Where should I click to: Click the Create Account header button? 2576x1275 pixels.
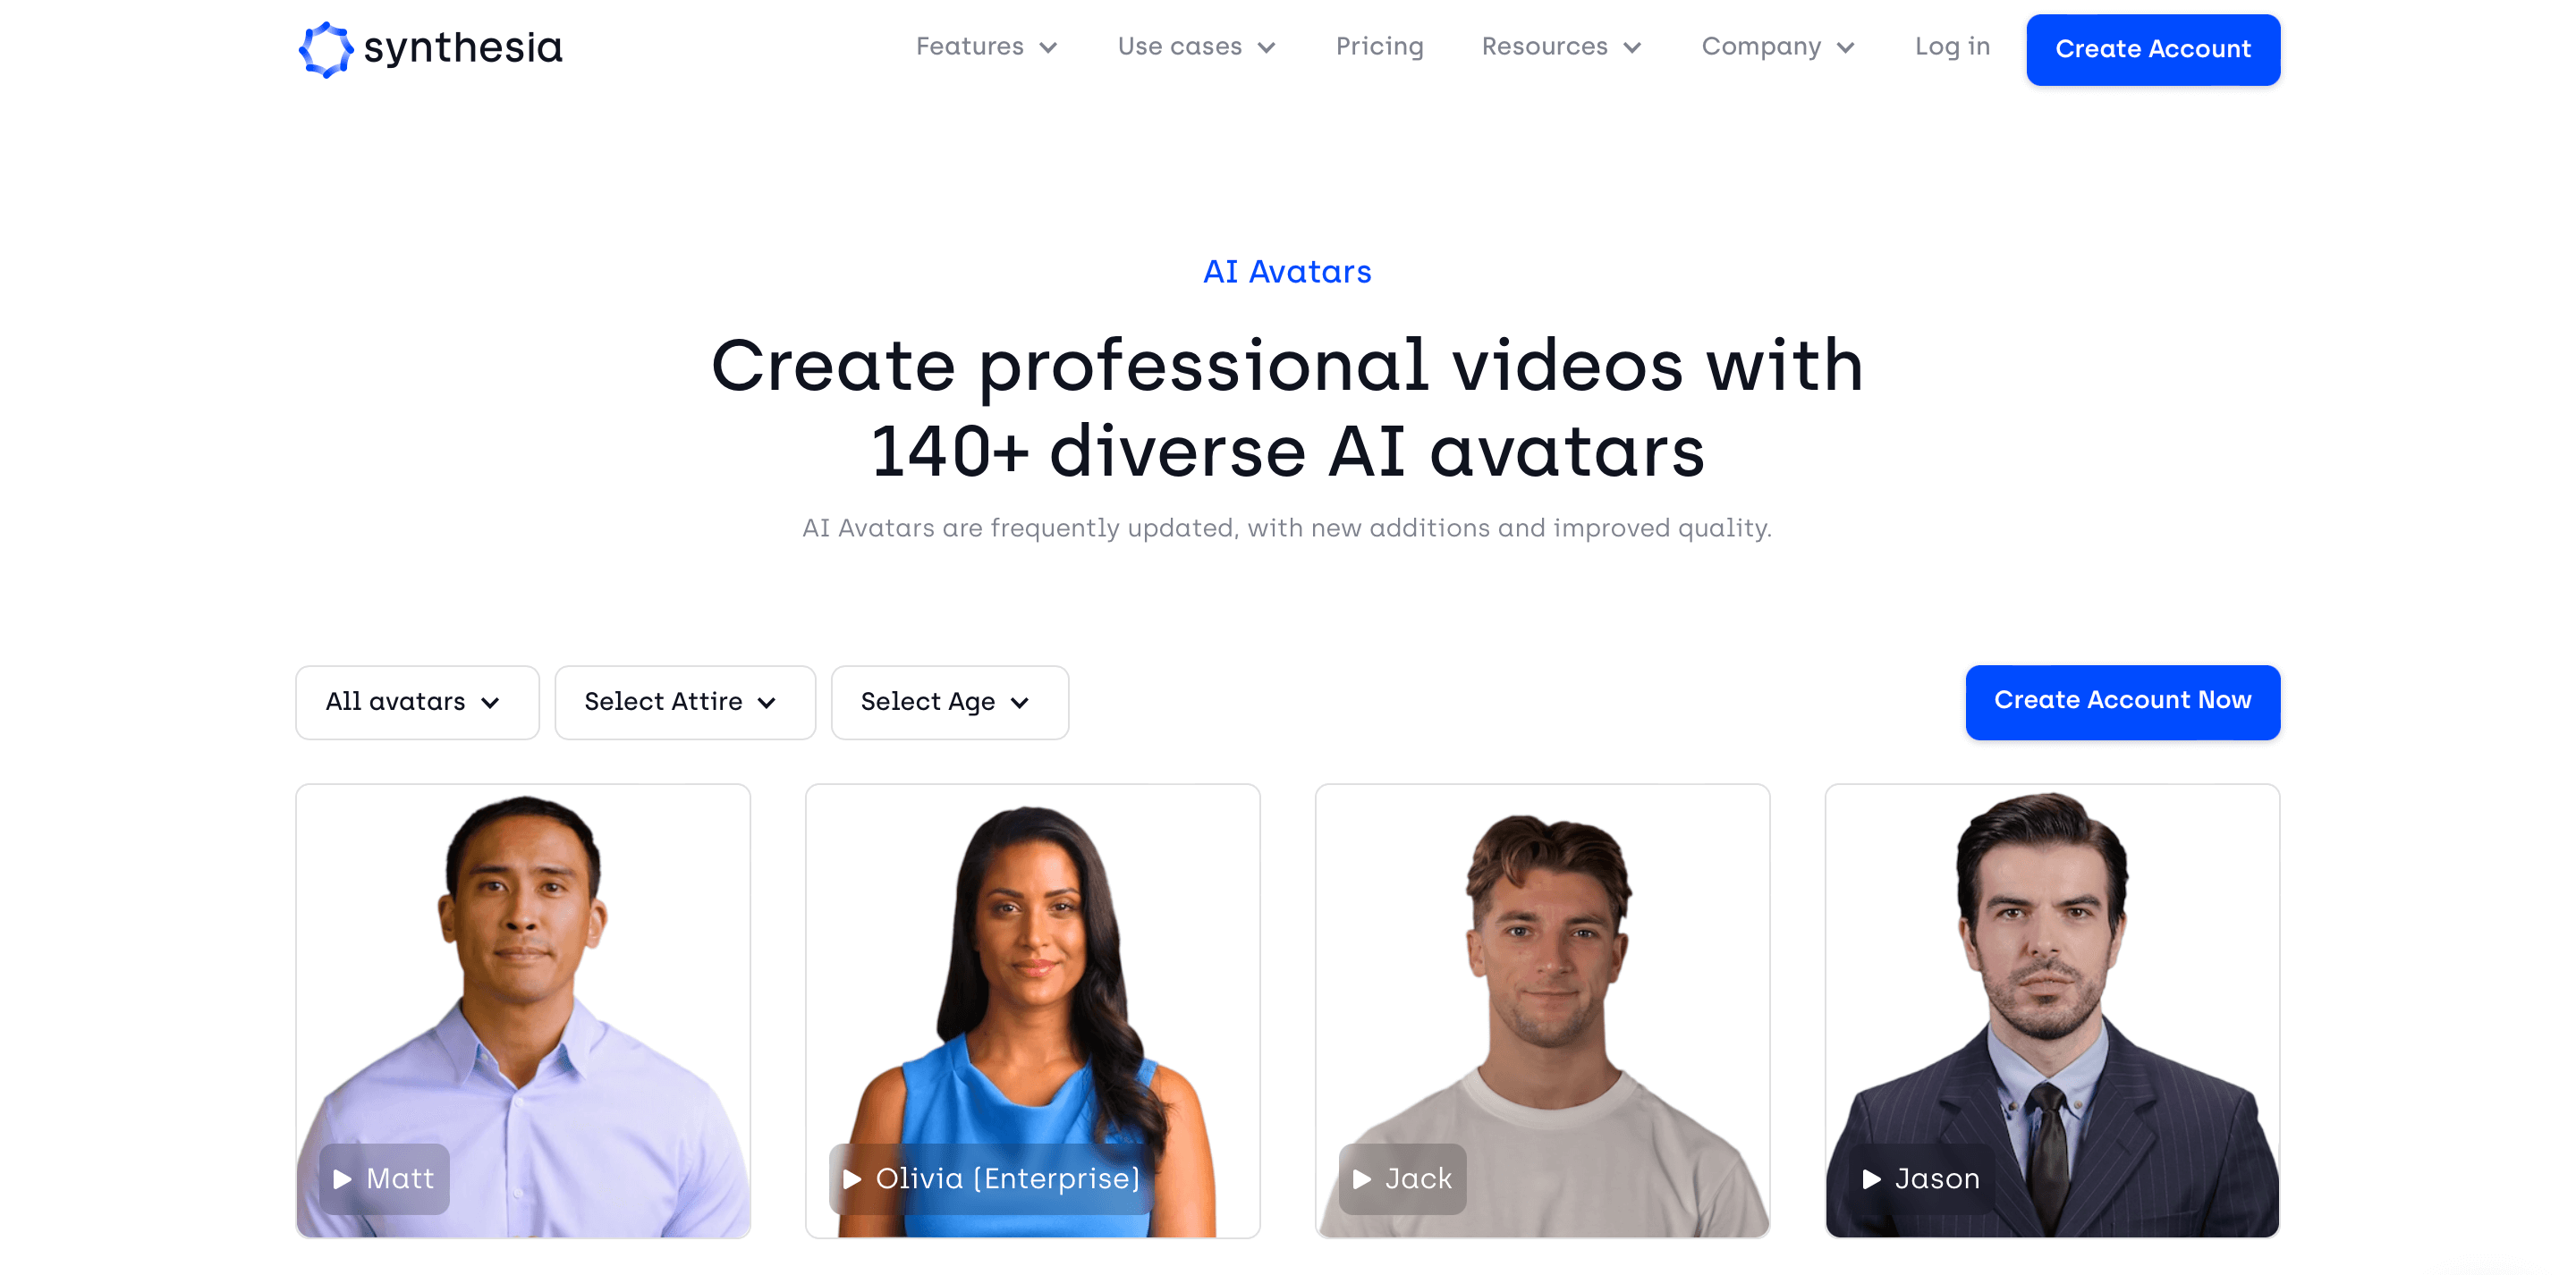(x=2154, y=47)
